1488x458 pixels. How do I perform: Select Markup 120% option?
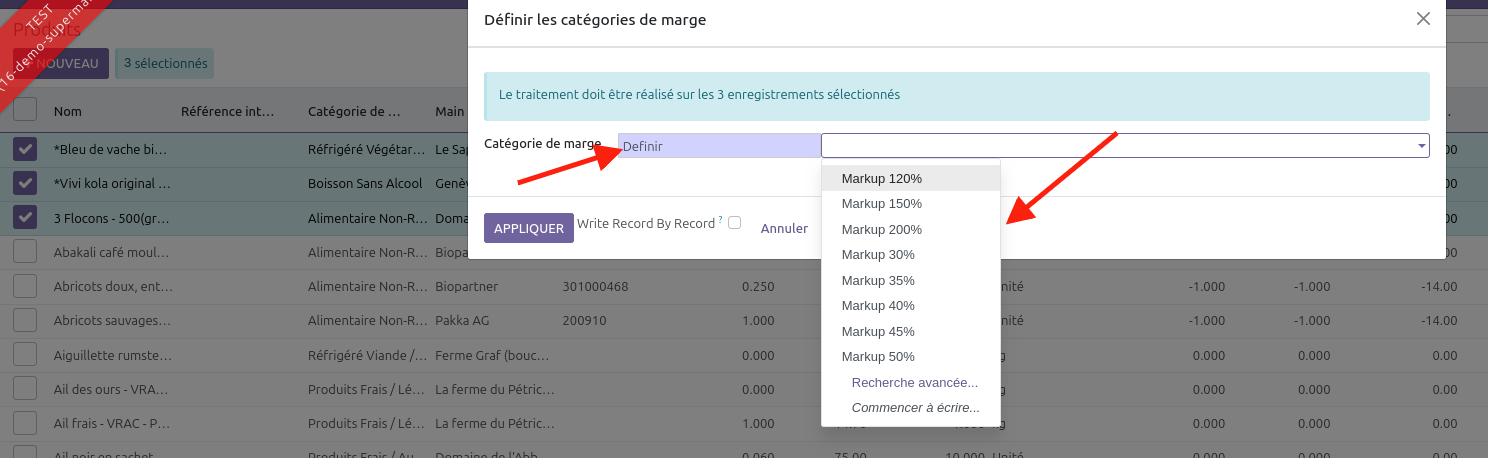coord(881,178)
